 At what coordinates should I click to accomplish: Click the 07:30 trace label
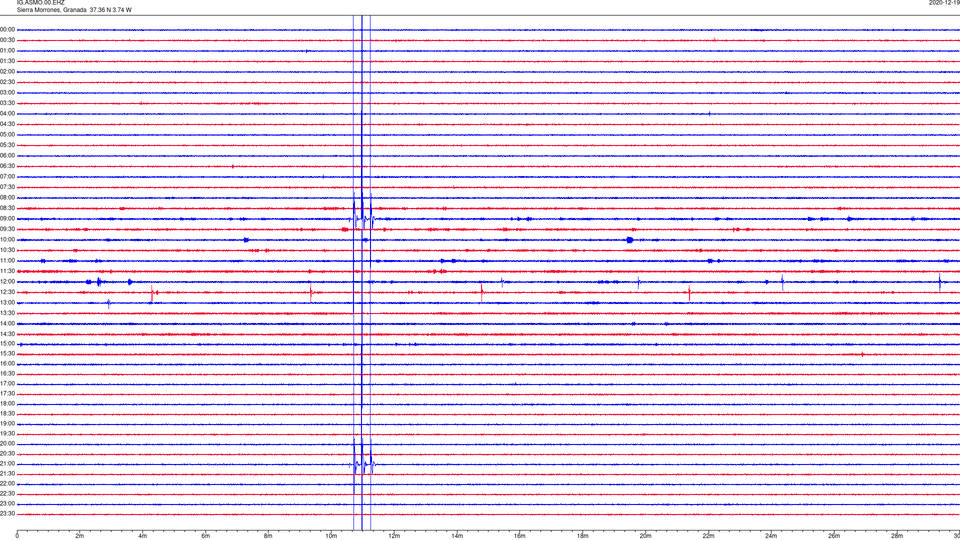pos(7,187)
